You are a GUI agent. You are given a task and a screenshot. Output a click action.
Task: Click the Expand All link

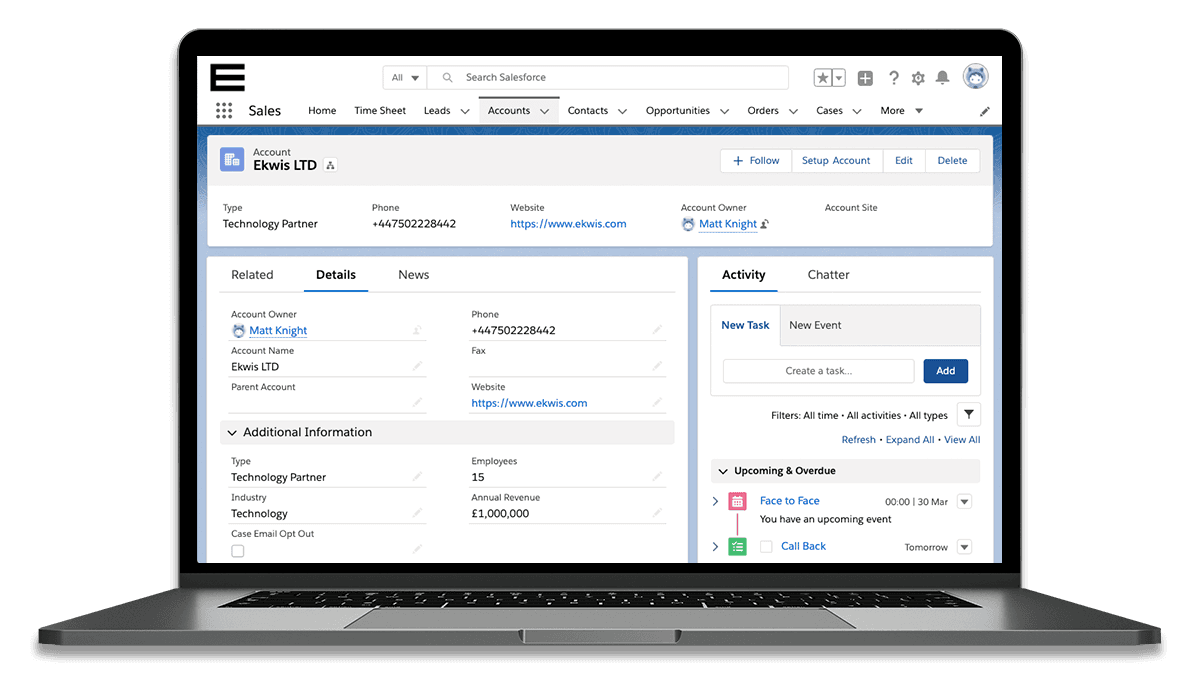tap(910, 440)
